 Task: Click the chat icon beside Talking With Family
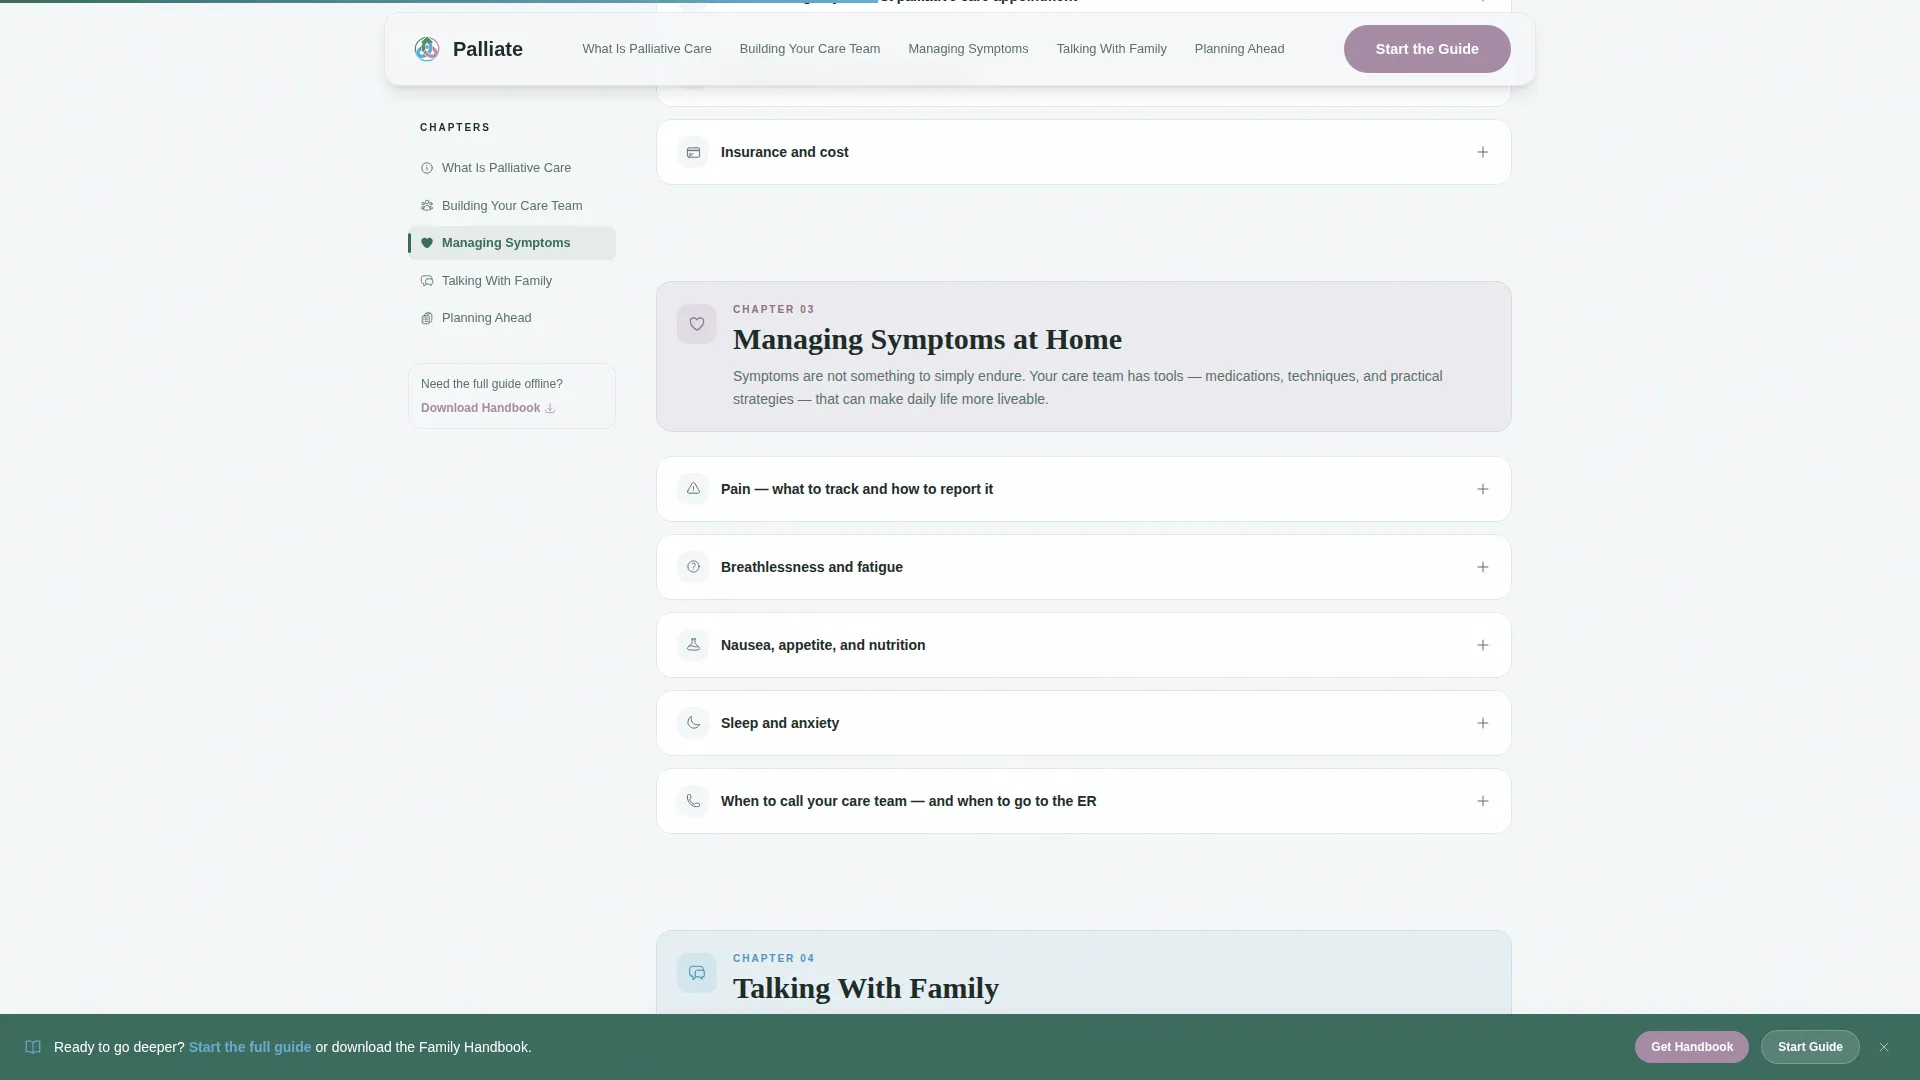pyautogui.click(x=427, y=281)
